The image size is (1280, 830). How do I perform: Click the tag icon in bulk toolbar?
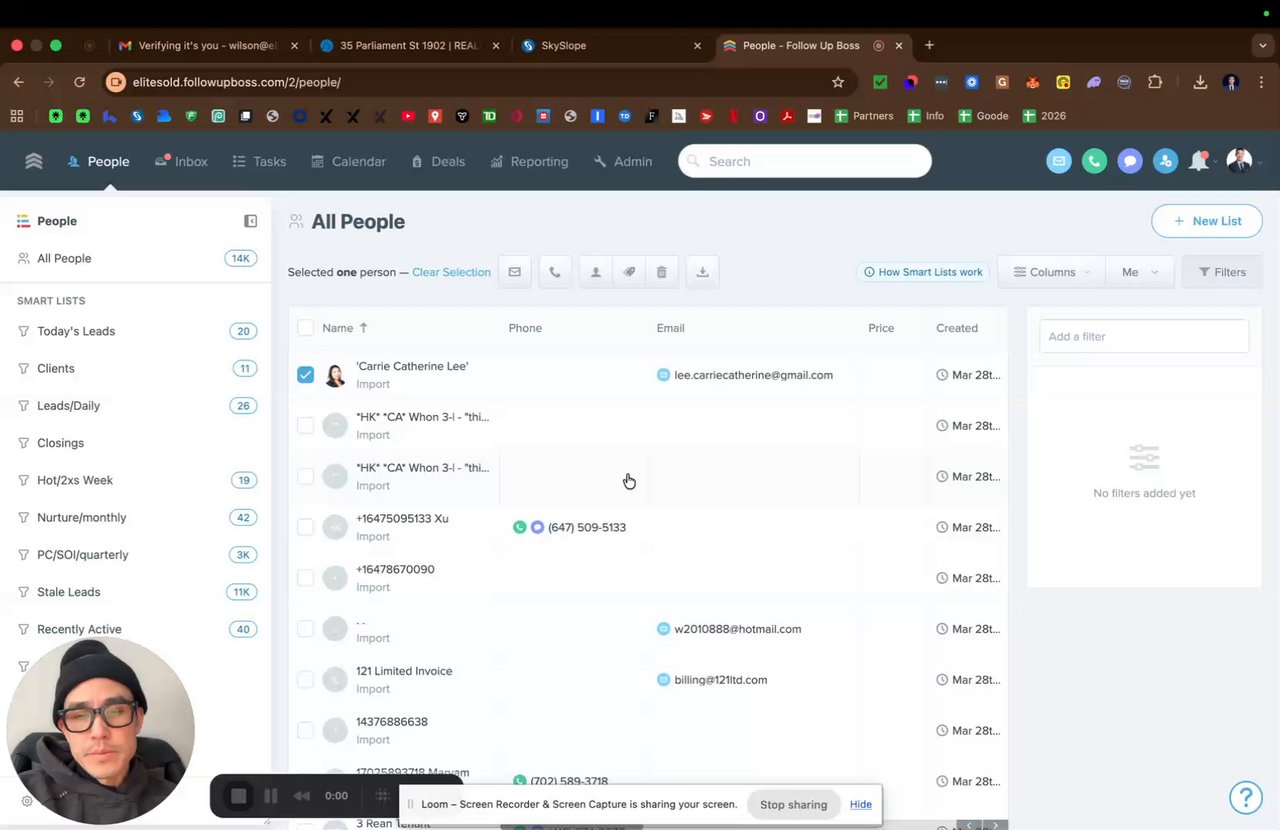(629, 272)
